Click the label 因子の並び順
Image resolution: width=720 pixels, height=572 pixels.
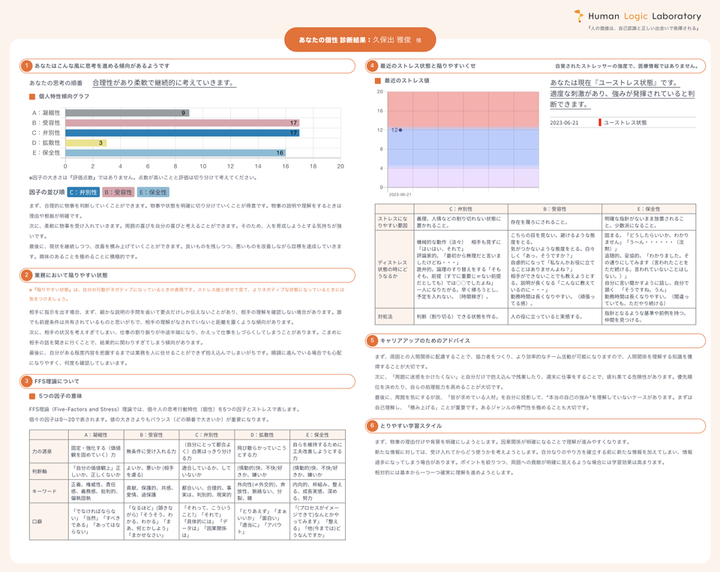pos(47,192)
